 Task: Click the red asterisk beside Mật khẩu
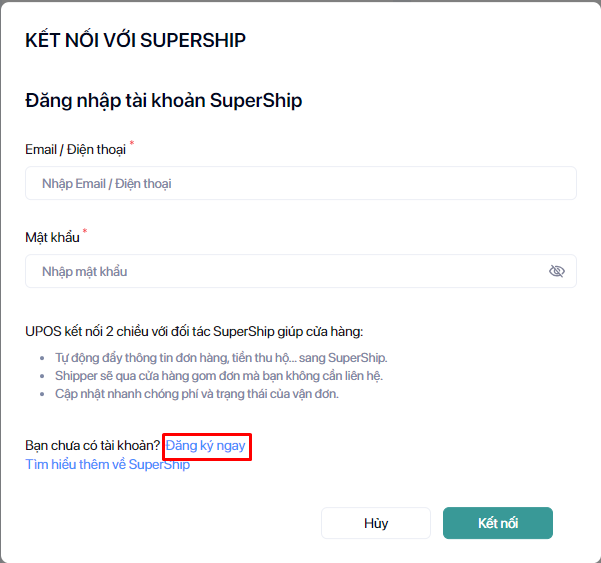pyautogui.click(x=85, y=232)
